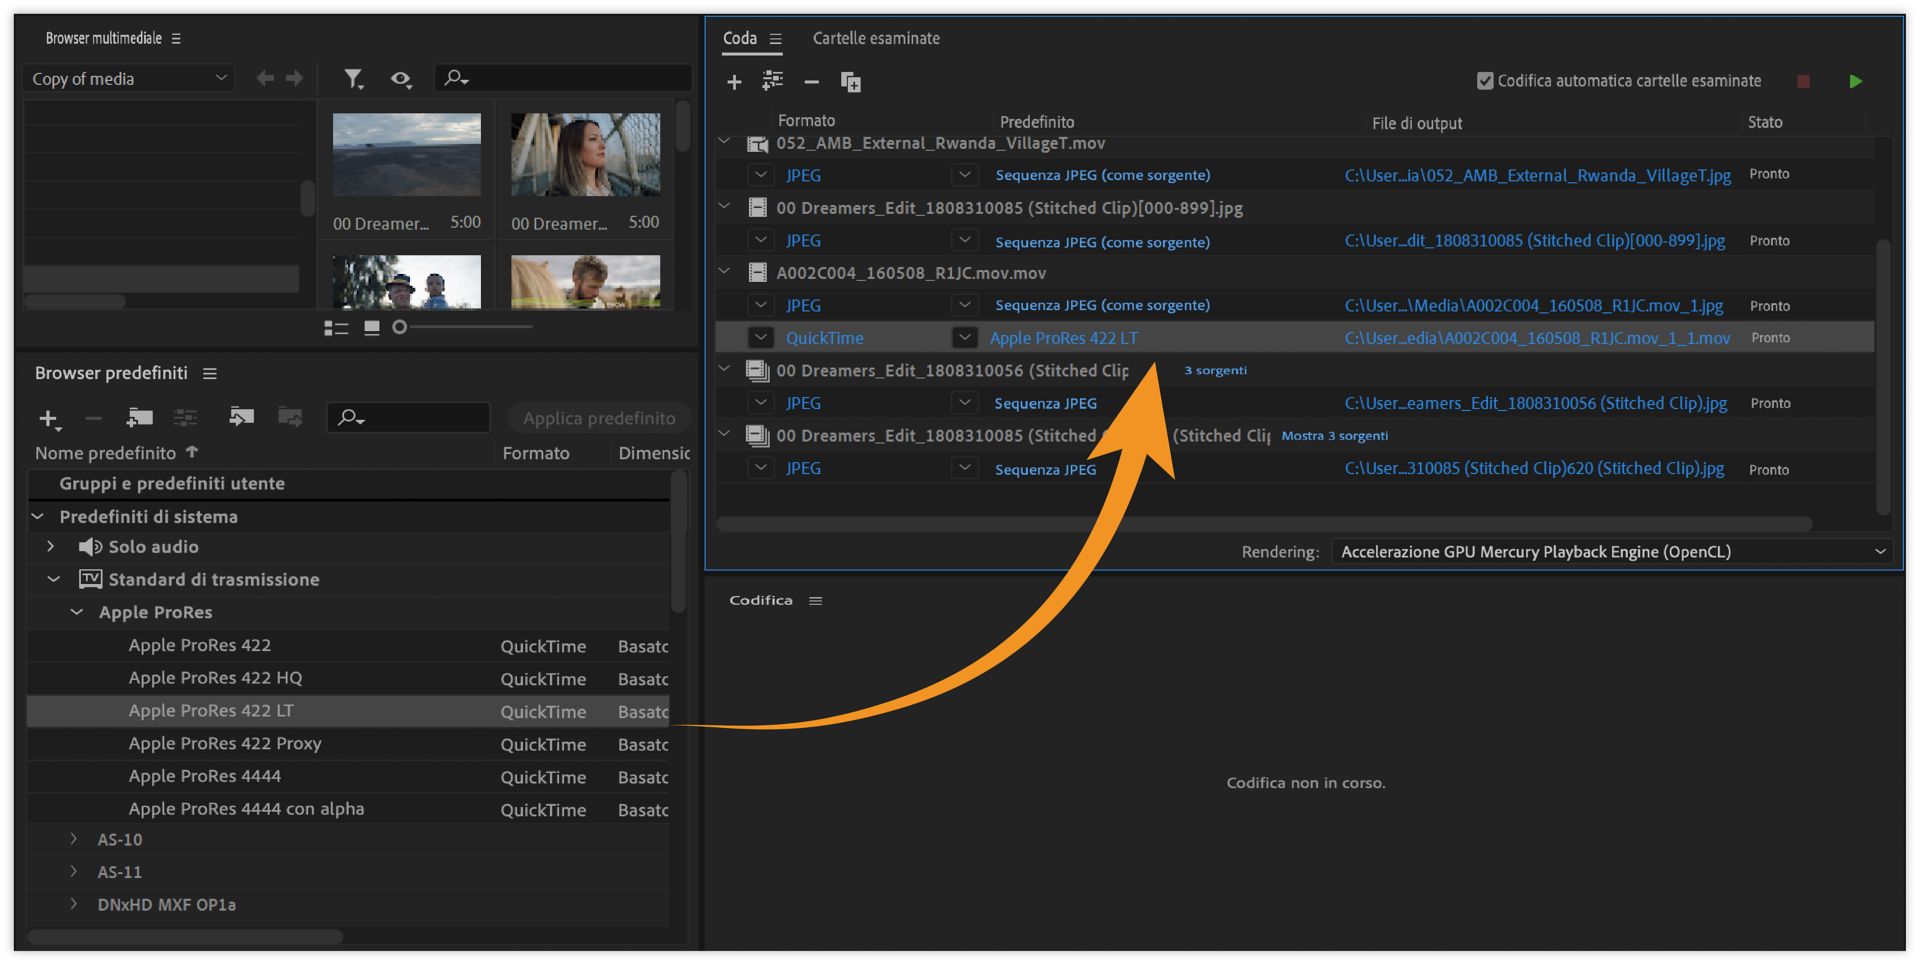
Task: Open the Rendering engine dropdown
Action: pos(1611,552)
